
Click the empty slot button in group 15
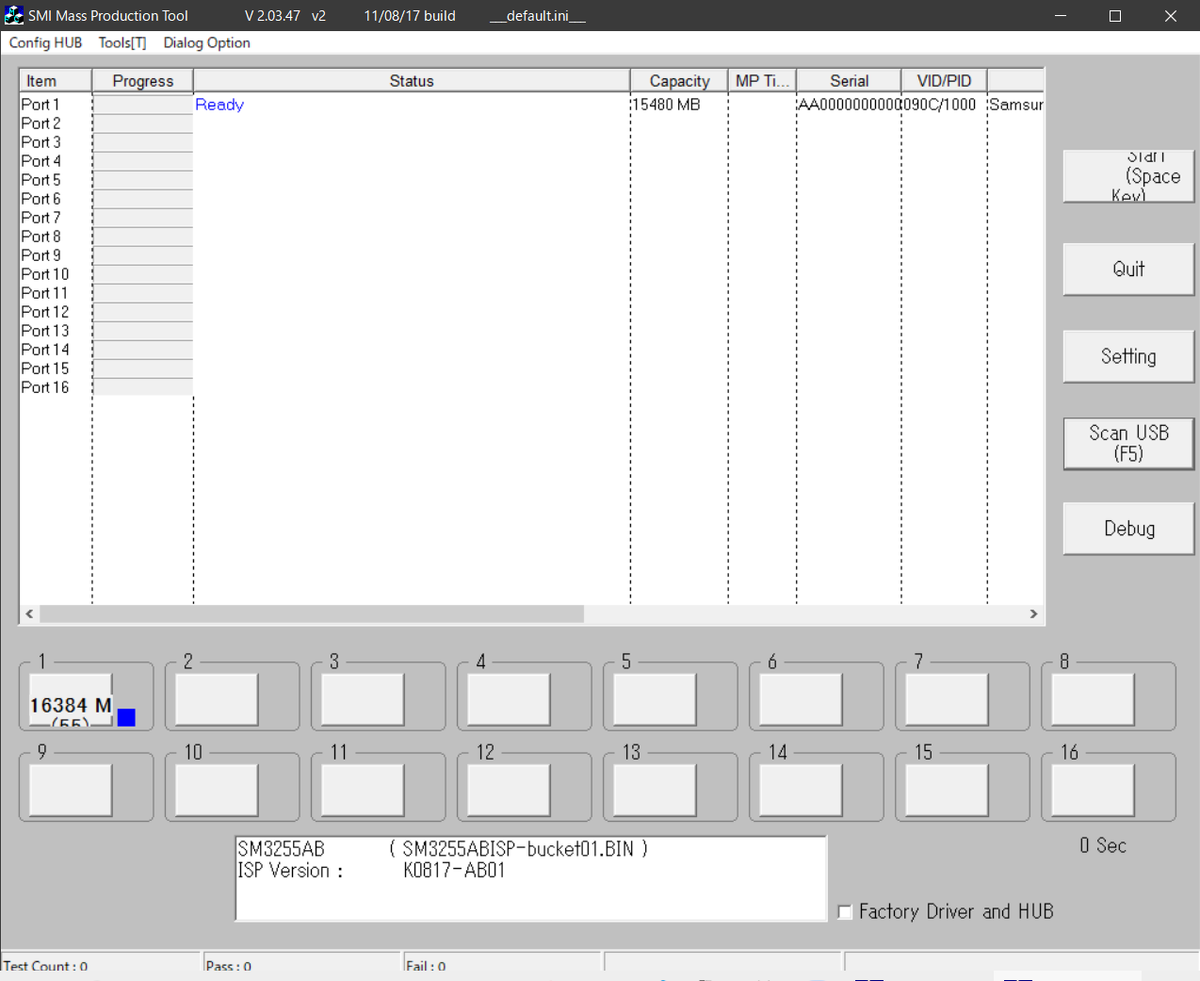946,790
